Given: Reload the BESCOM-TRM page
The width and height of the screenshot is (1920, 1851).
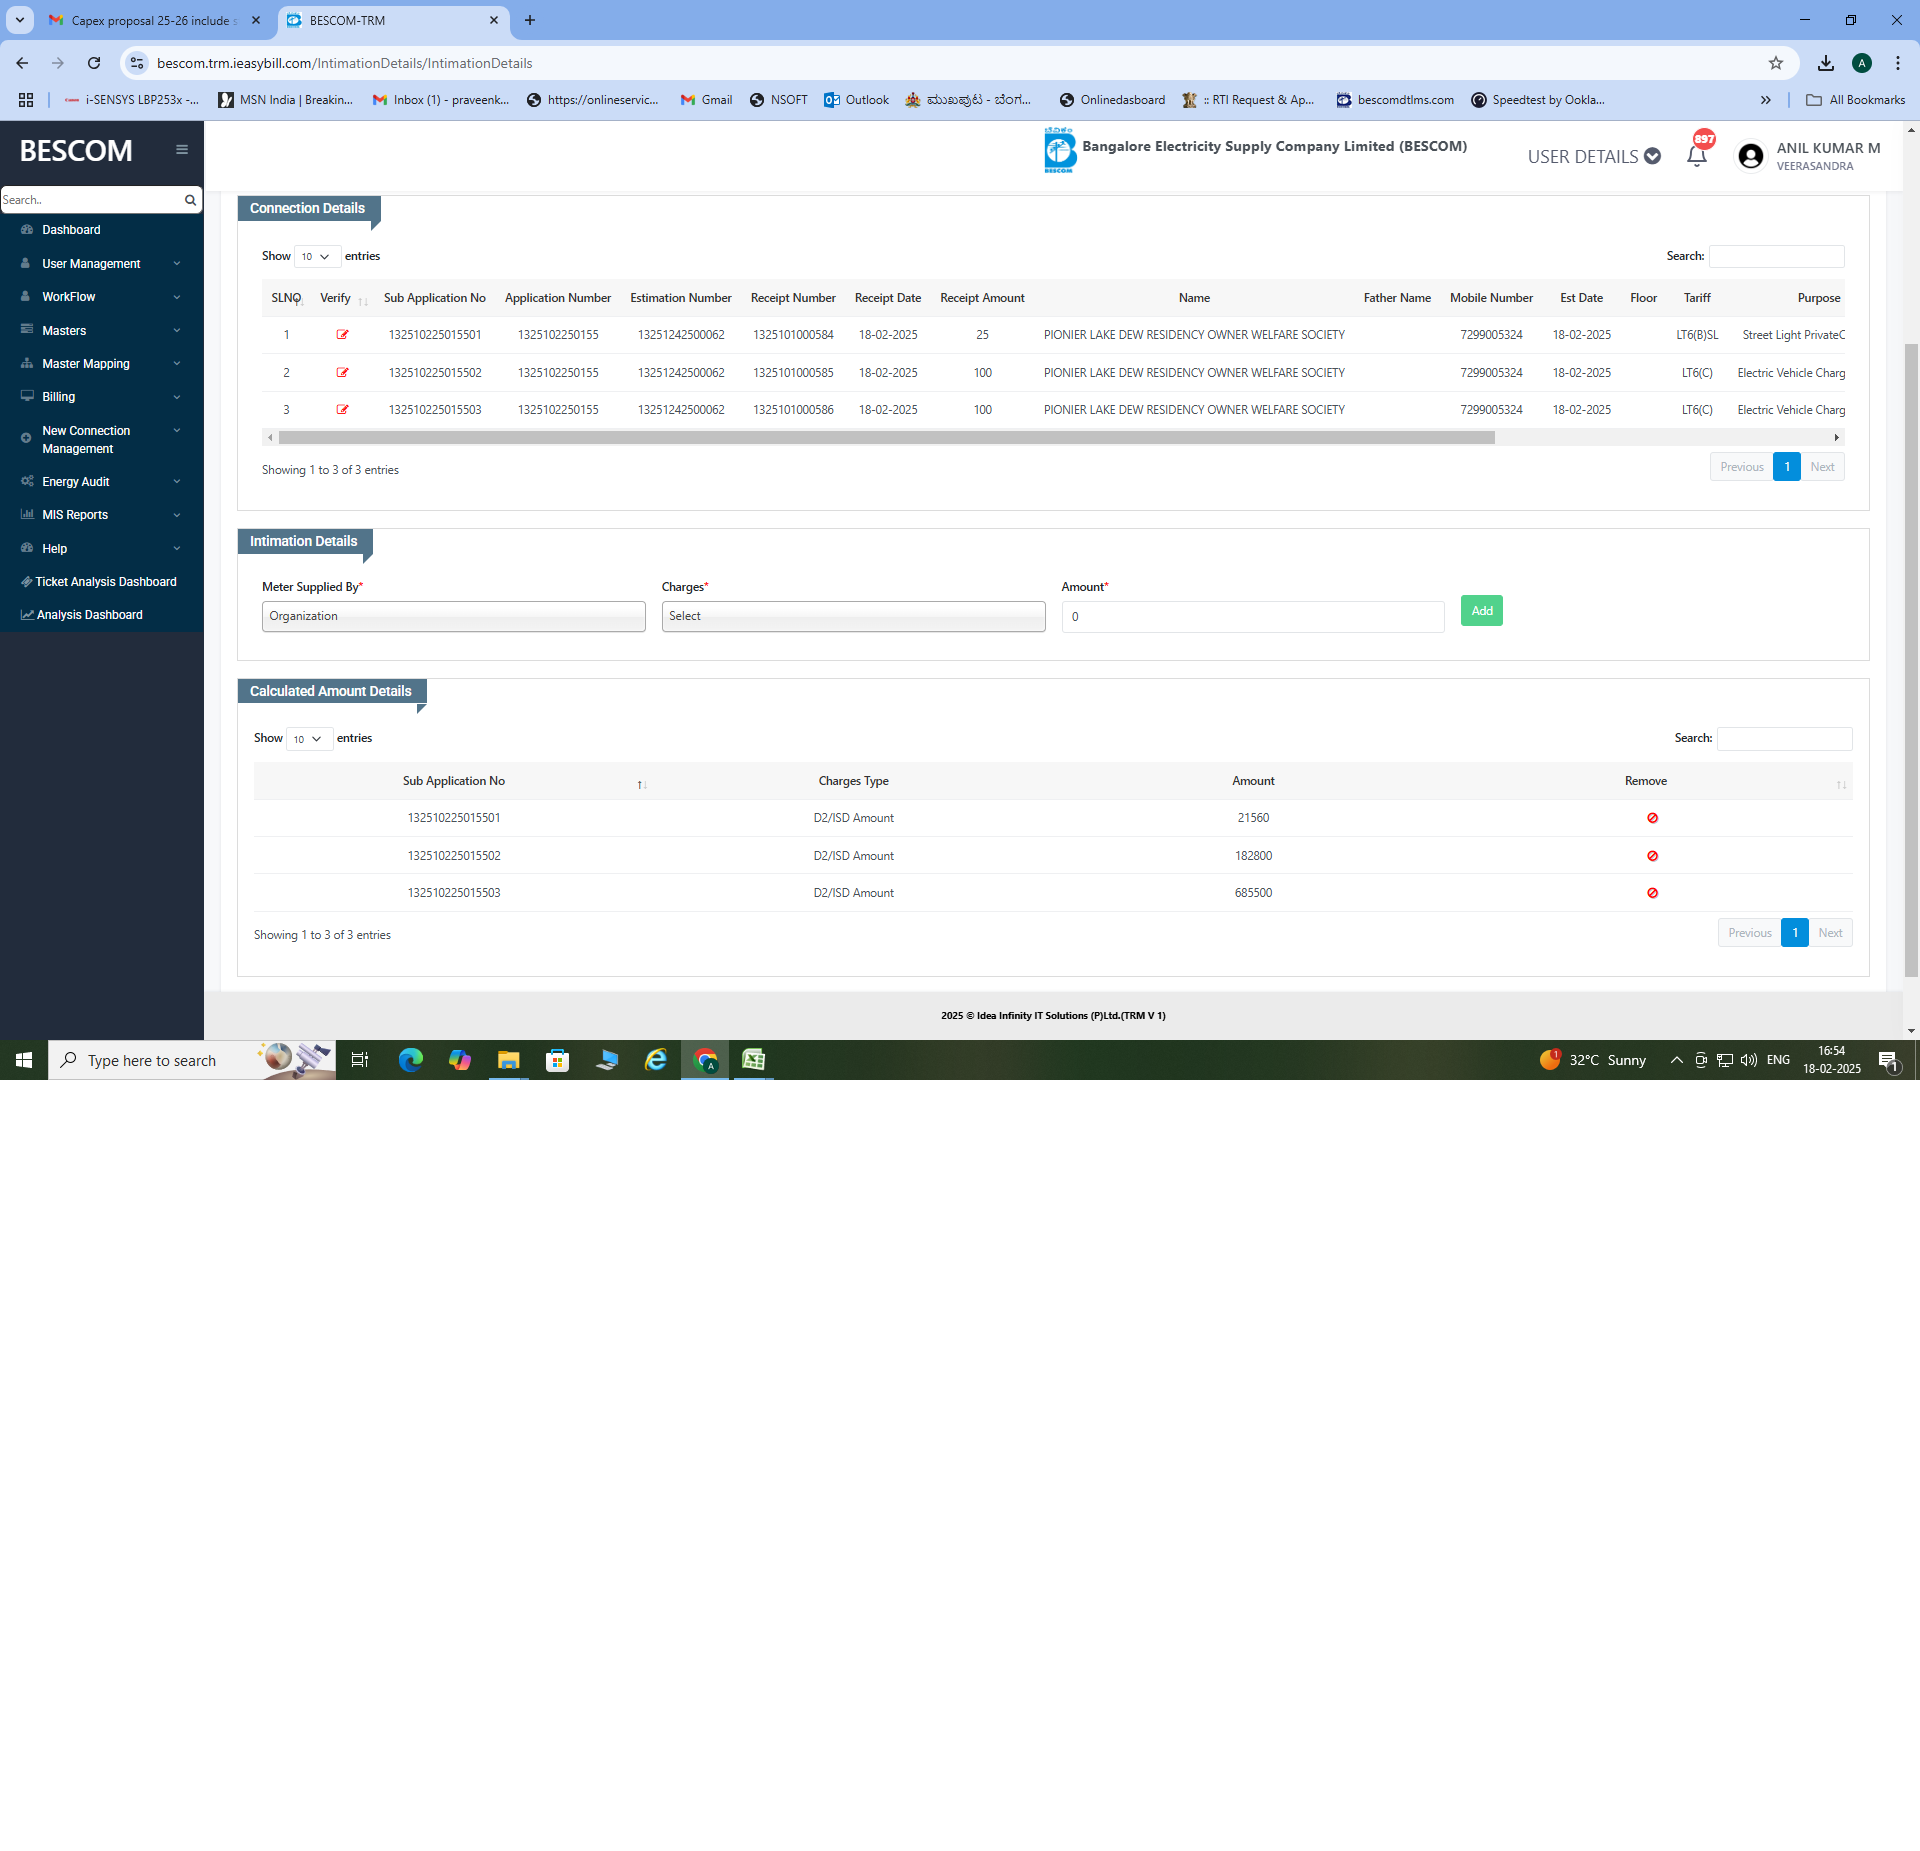Looking at the screenshot, I should (x=94, y=63).
